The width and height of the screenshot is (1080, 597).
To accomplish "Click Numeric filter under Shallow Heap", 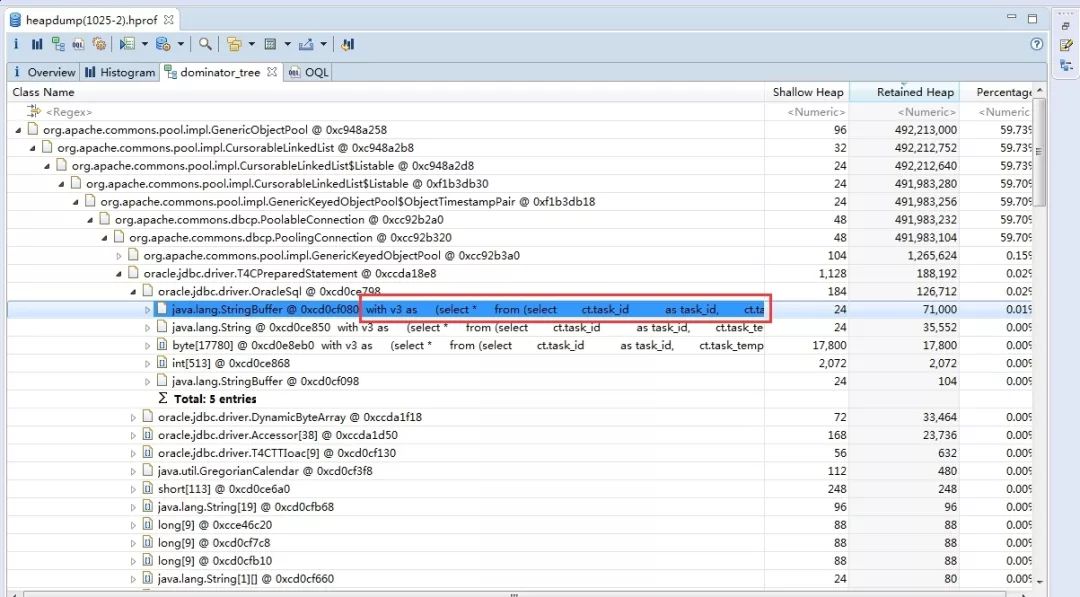I will coord(807,112).
